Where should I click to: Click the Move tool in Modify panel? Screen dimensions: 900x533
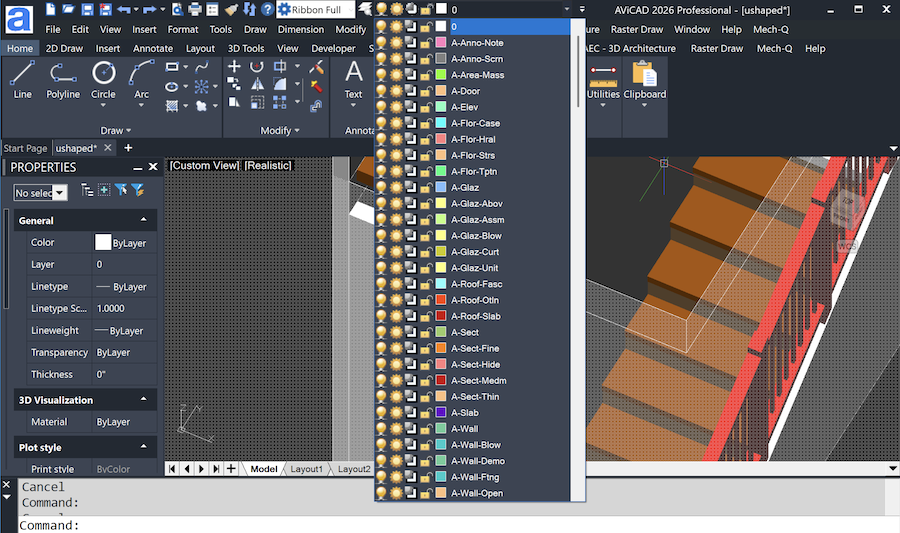click(x=234, y=66)
